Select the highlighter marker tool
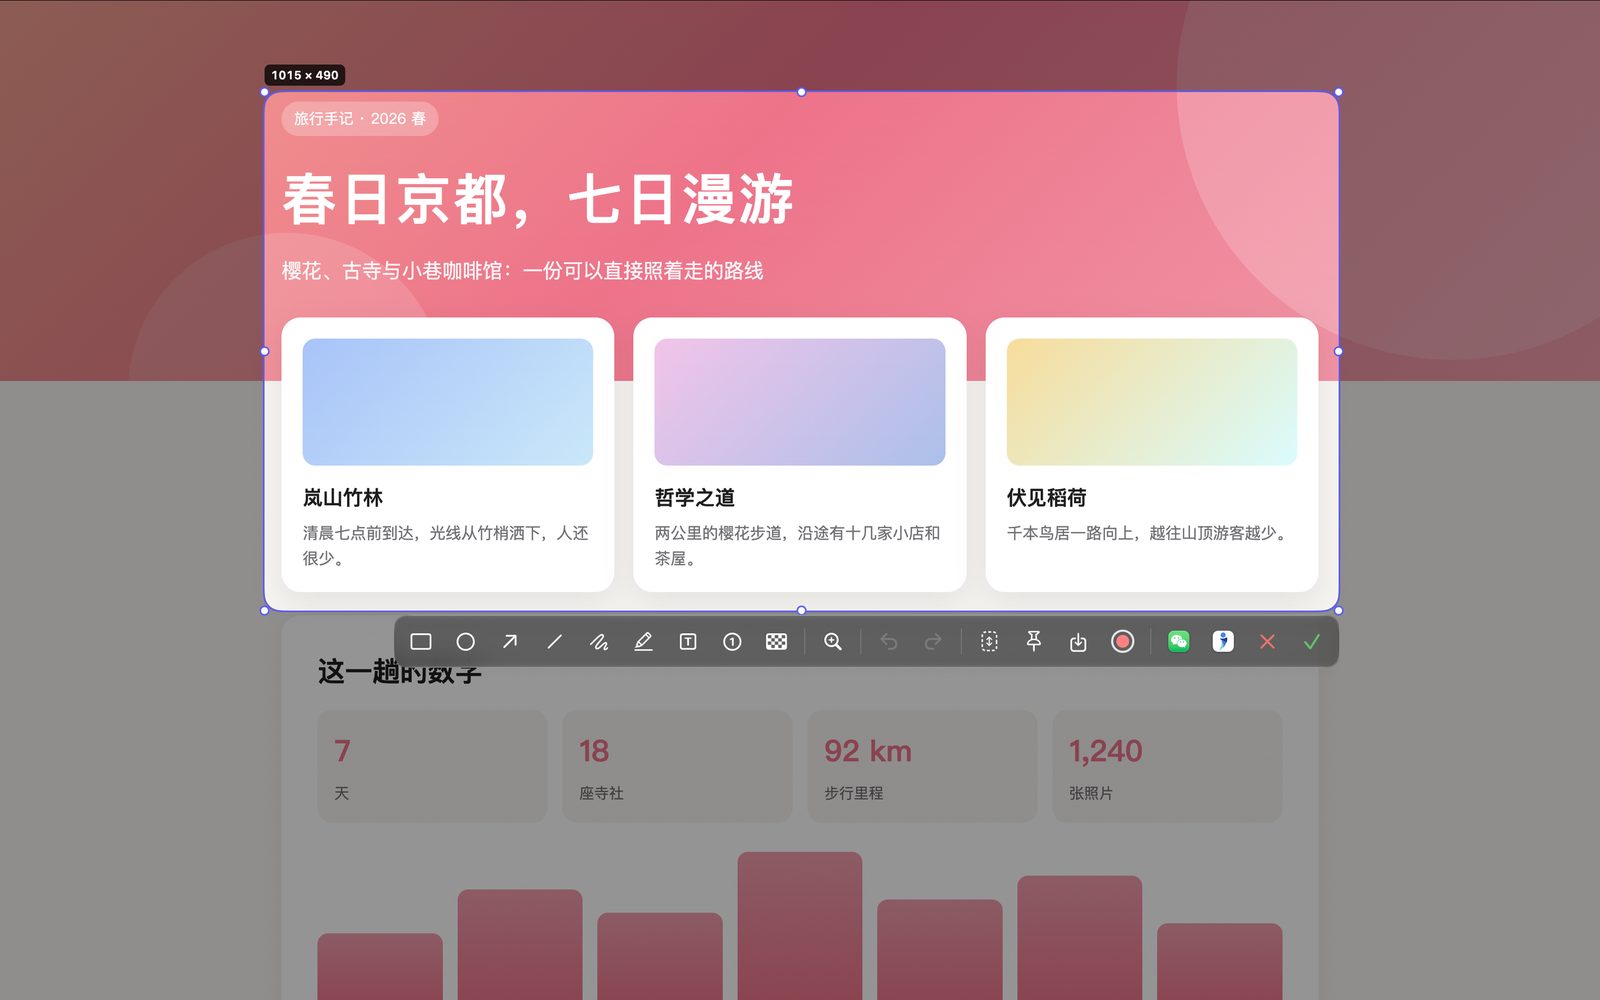1600x1000 pixels. (x=643, y=642)
